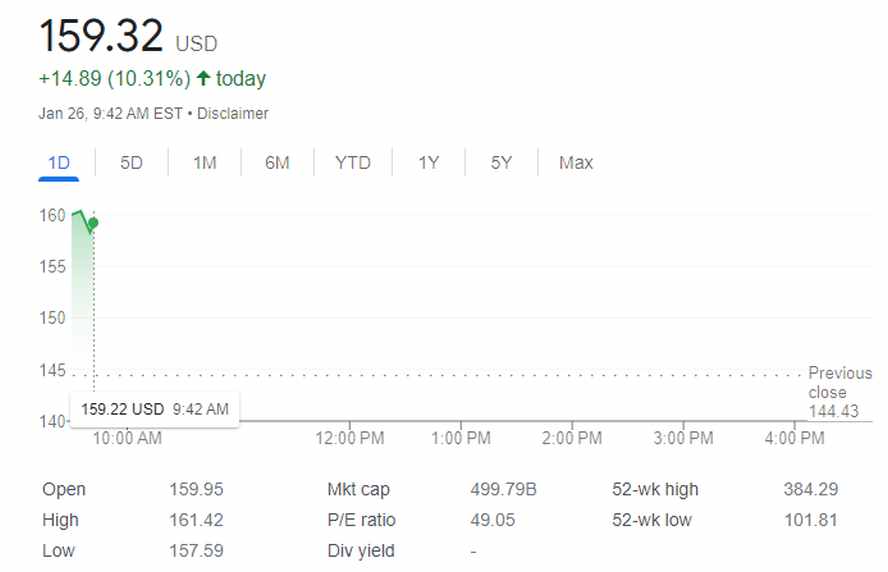The image size is (888, 572).
Task: Switch to the 1Y chart view
Action: click(x=428, y=163)
